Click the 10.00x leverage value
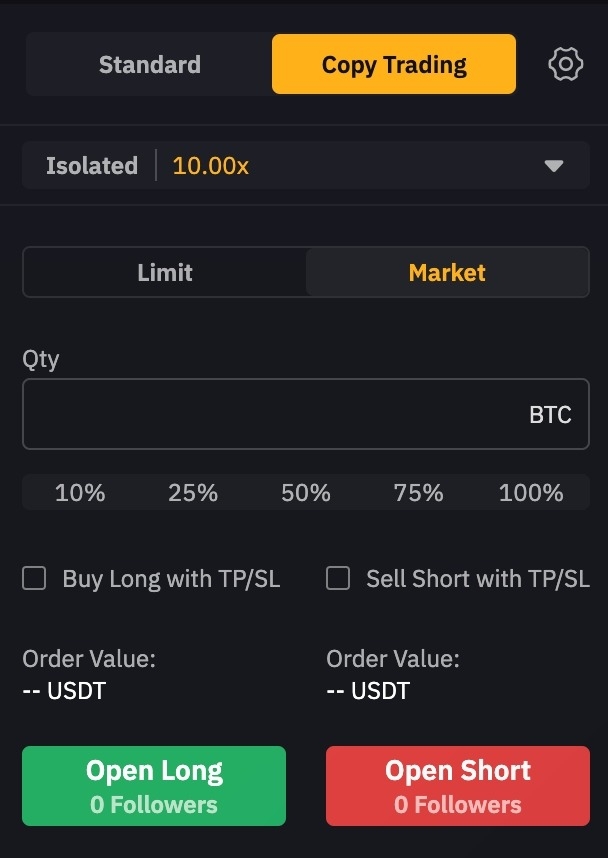 (x=210, y=166)
